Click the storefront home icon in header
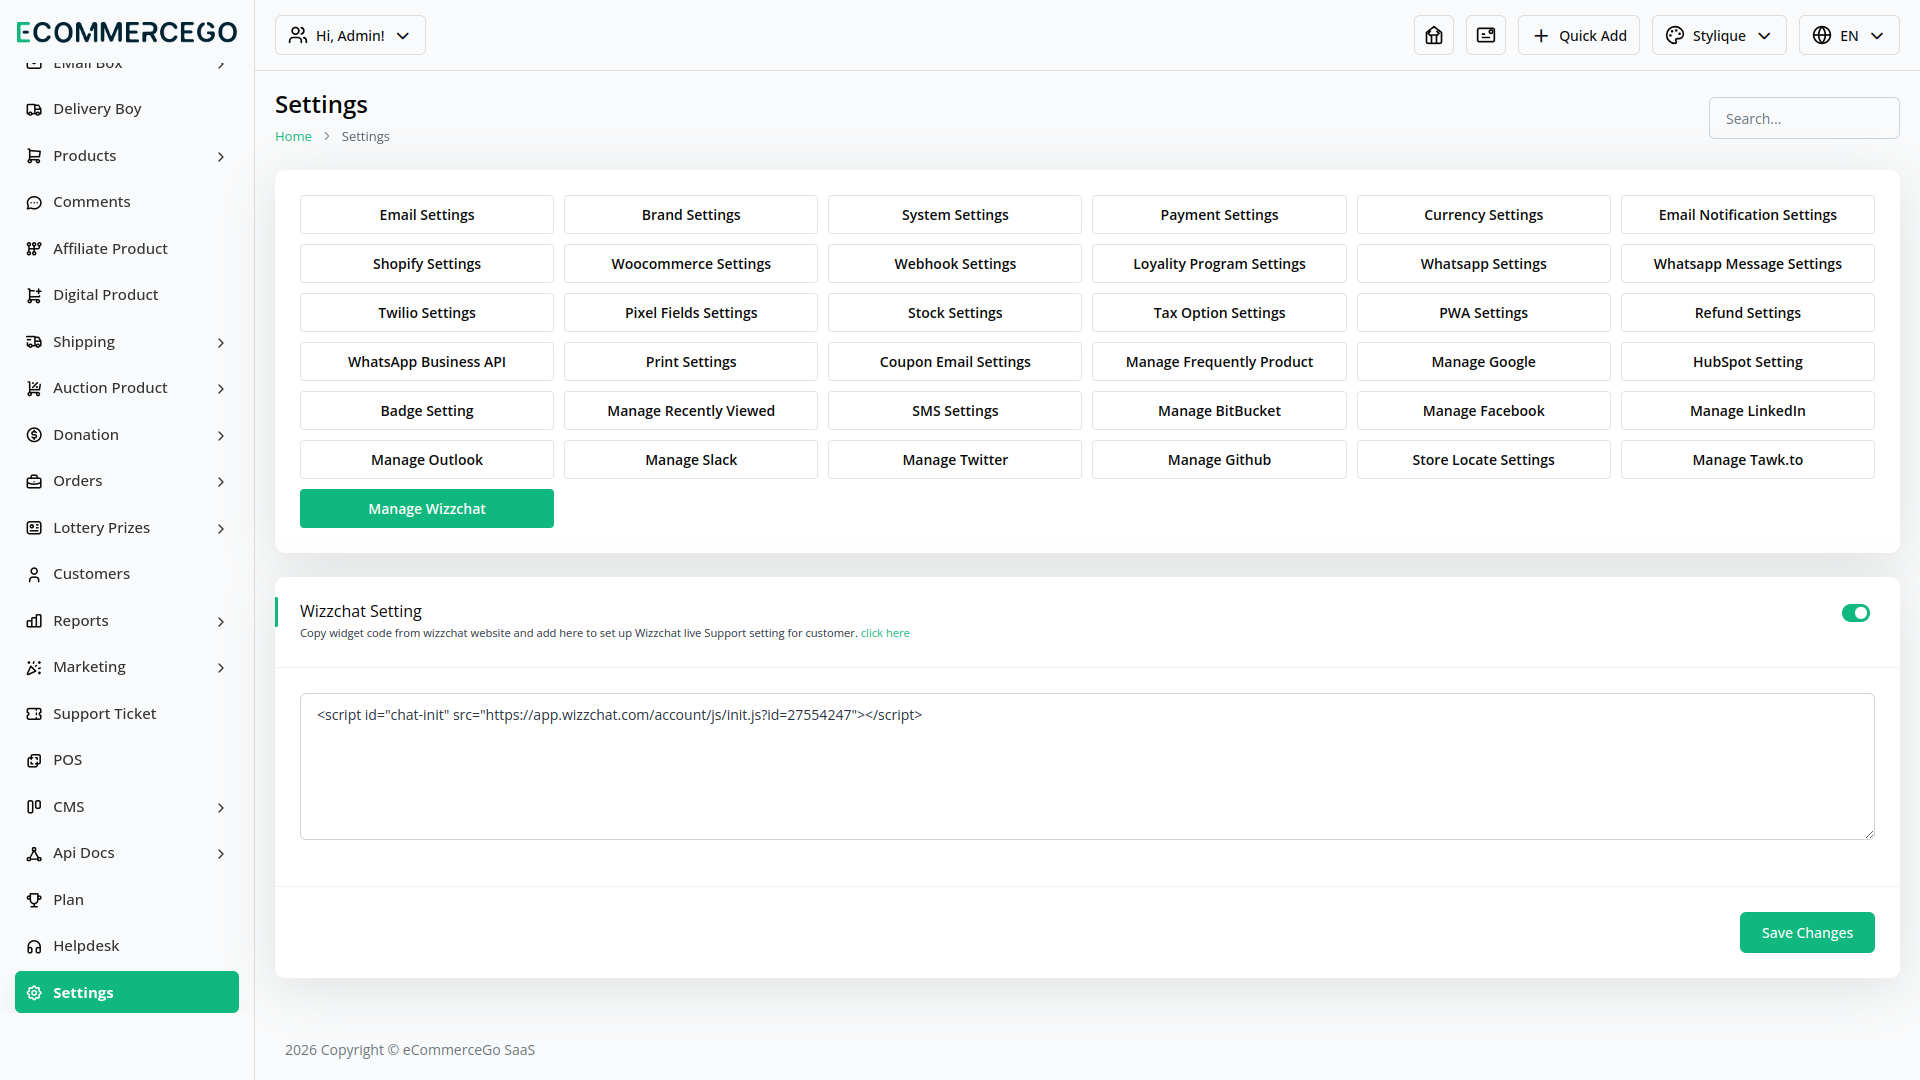The height and width of the screenshot is (1080, 1920). [1434, 35]
